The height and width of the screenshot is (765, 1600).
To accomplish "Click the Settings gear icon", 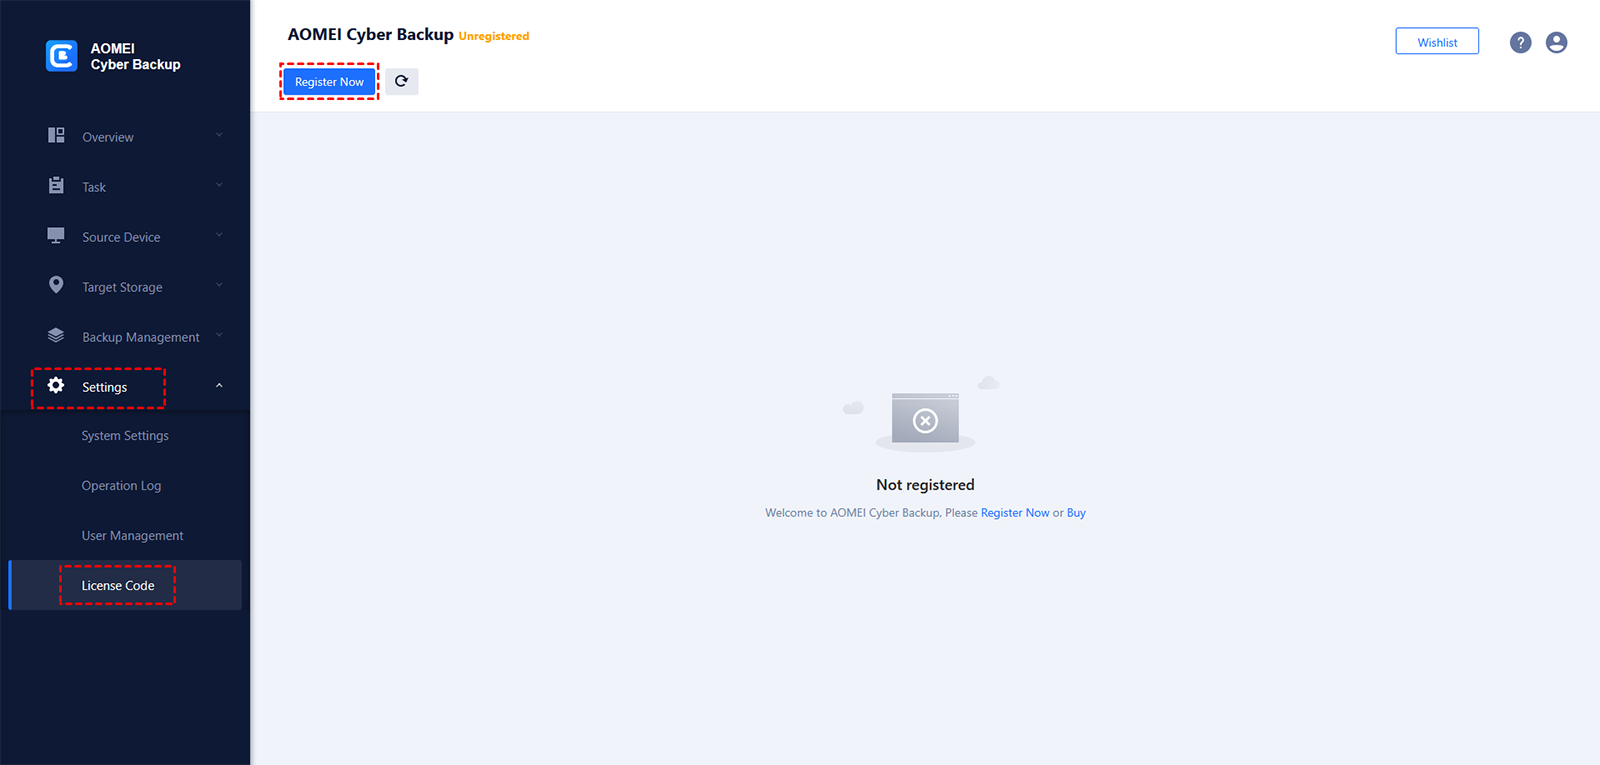I will [56, 385].
